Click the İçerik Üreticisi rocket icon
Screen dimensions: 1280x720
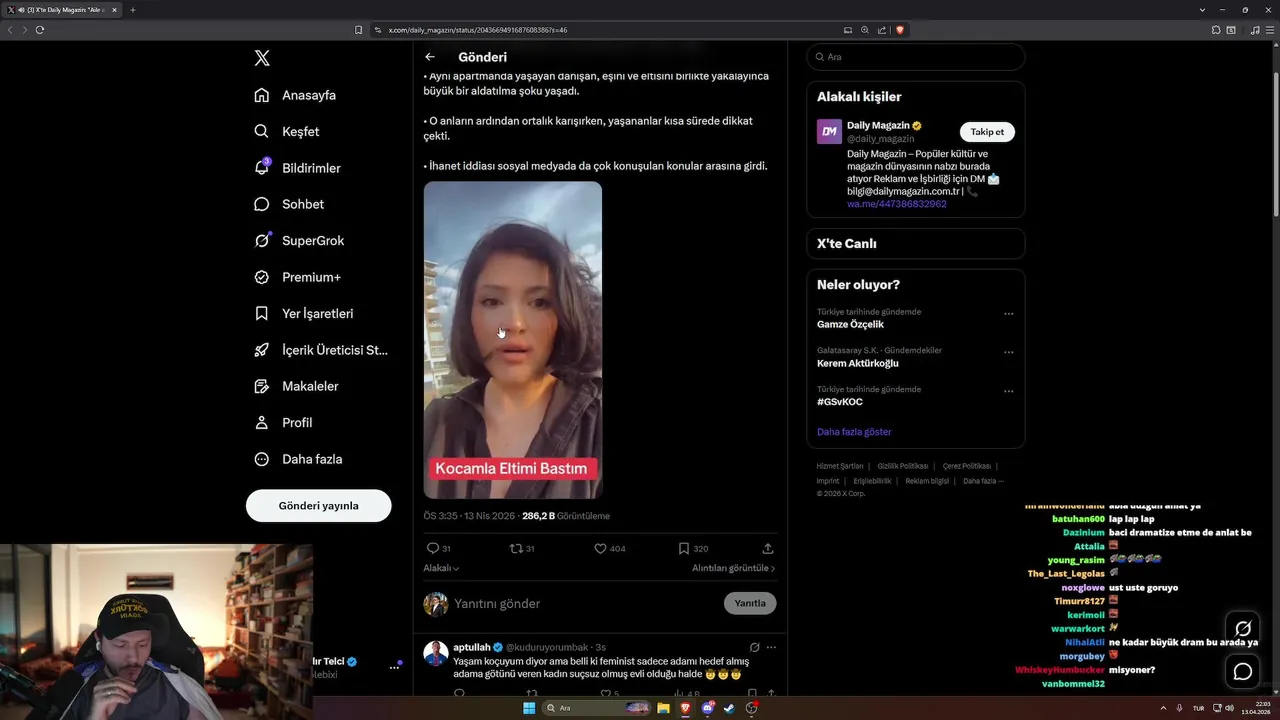(262, 350)
